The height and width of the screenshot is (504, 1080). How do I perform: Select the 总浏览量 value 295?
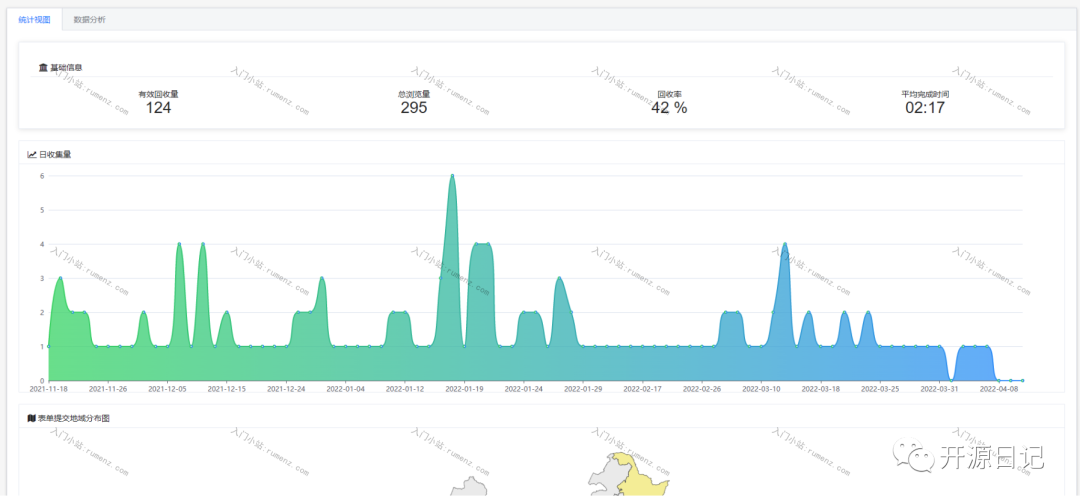point(414,108)
